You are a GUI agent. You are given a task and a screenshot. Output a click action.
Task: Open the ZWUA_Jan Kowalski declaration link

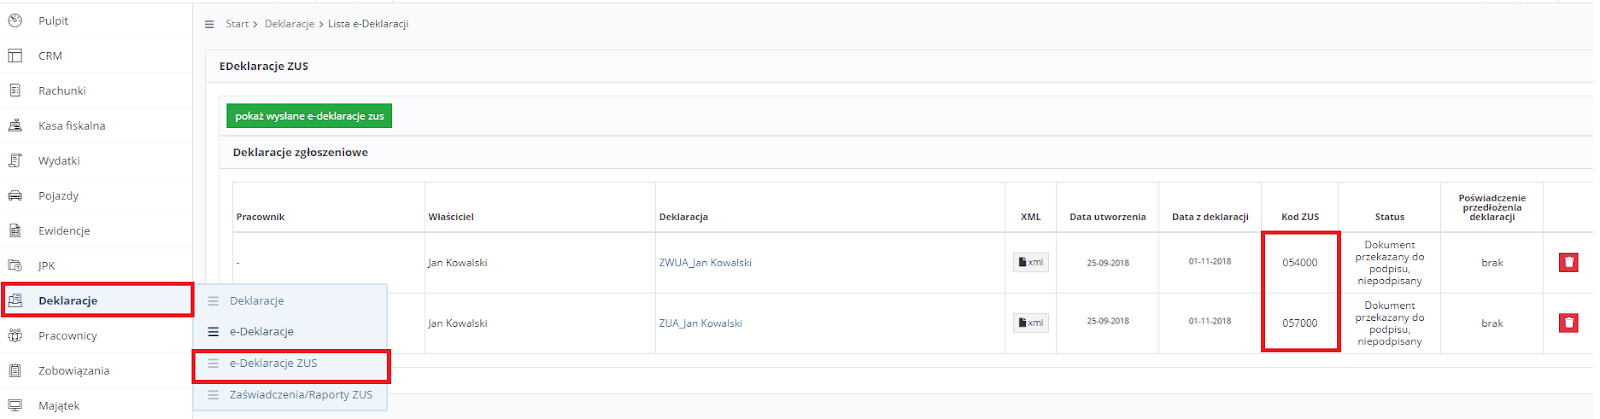point(705,263)
